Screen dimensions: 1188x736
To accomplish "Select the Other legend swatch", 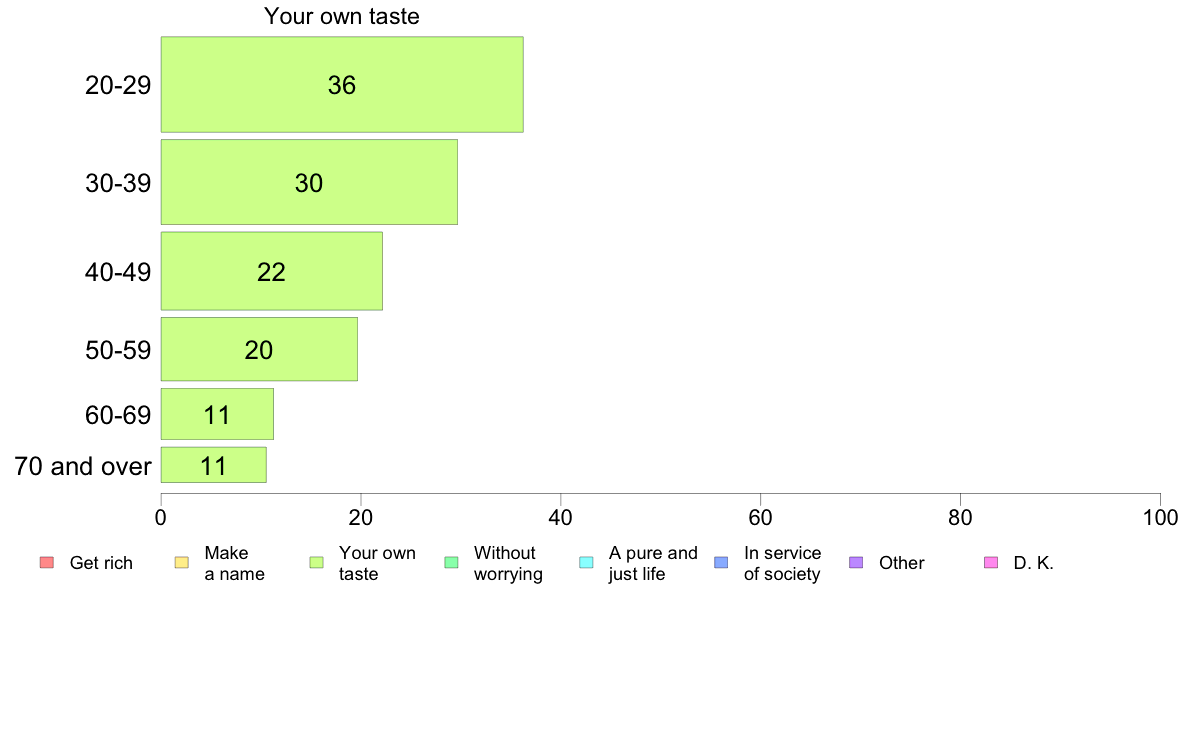I will [x=856, y=562].
